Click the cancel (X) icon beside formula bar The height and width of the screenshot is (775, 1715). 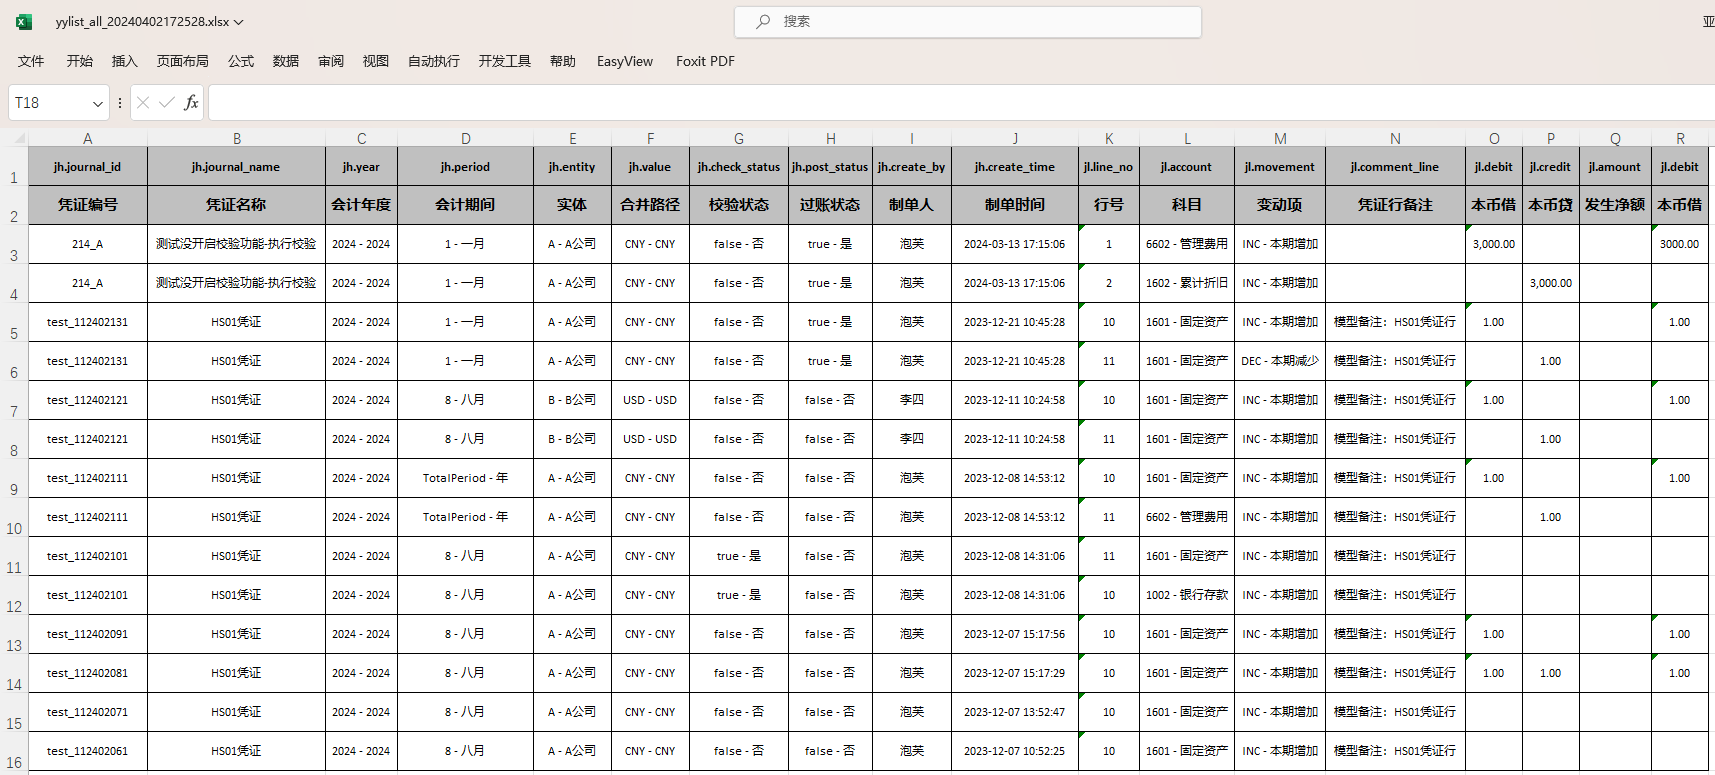point(143,102)
